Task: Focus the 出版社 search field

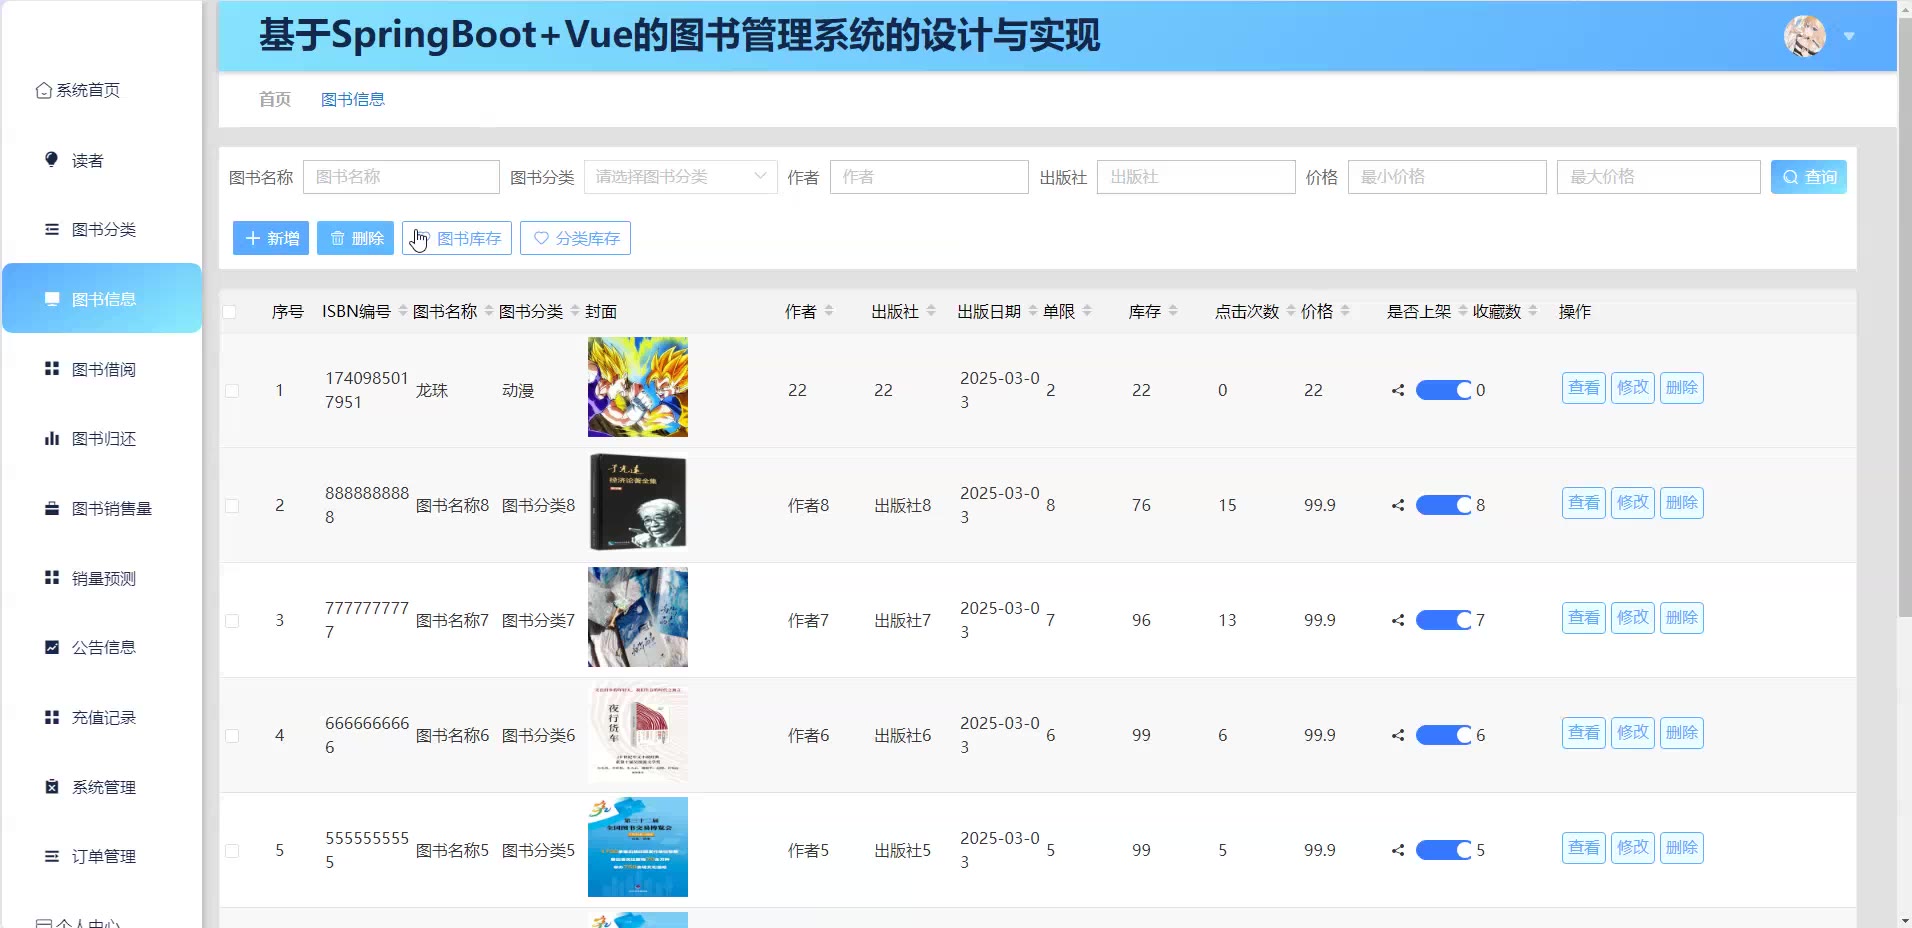Action: pyautogui.click(x=1196, y=177)
